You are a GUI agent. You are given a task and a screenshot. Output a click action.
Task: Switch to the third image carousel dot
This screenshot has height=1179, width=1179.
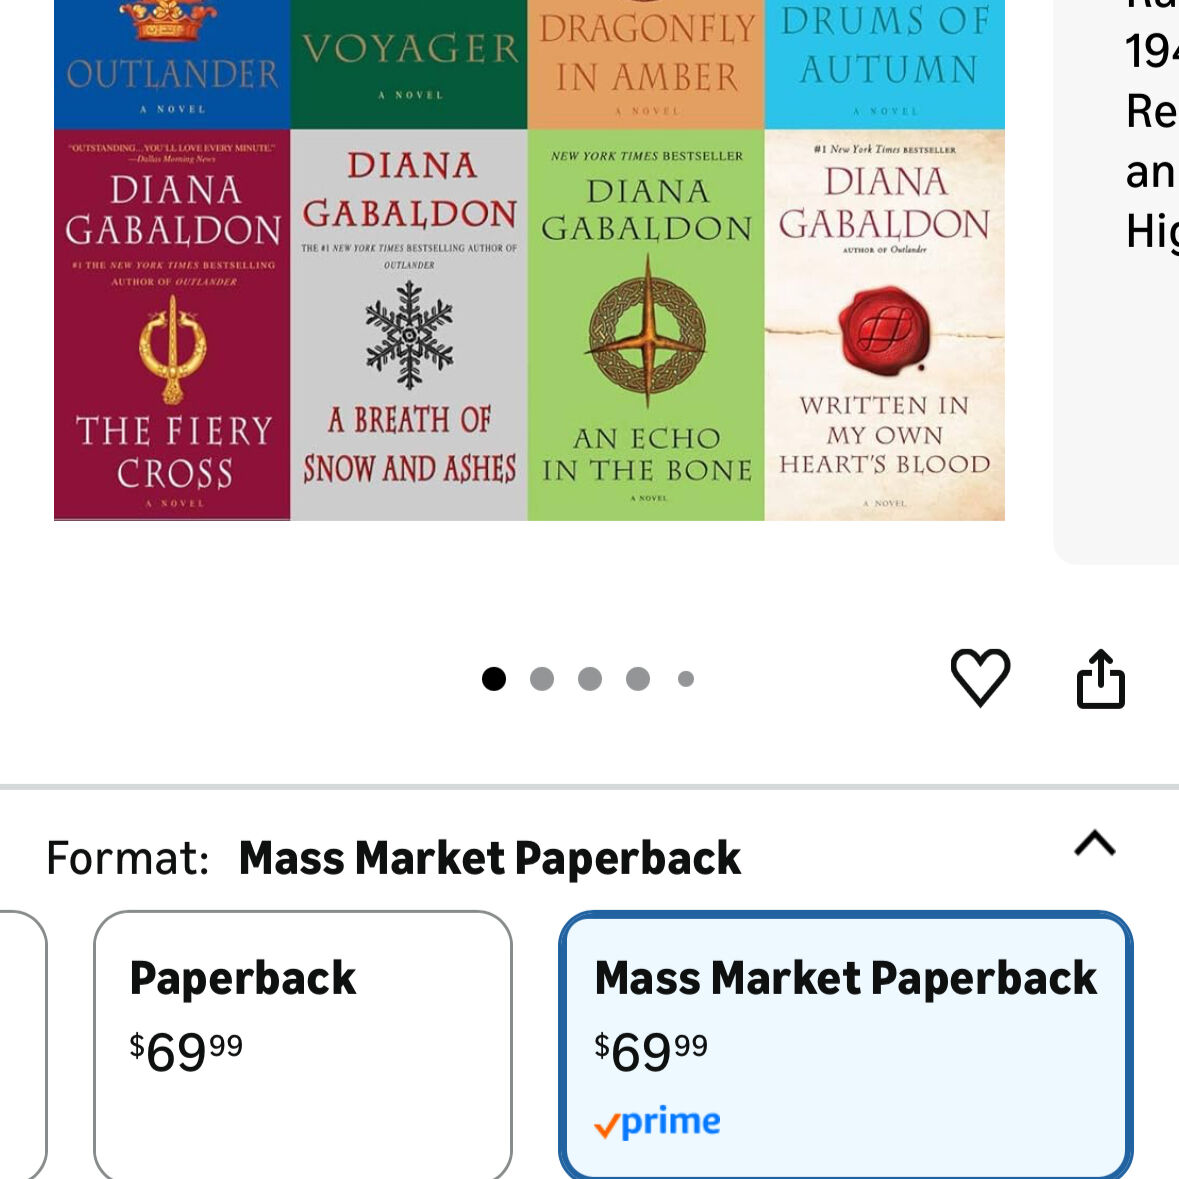[590, 679]
